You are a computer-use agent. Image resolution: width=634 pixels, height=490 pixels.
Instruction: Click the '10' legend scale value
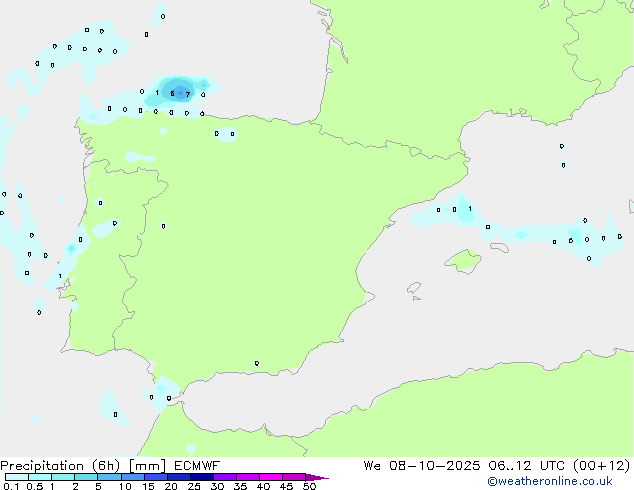[x=125, y=486]
